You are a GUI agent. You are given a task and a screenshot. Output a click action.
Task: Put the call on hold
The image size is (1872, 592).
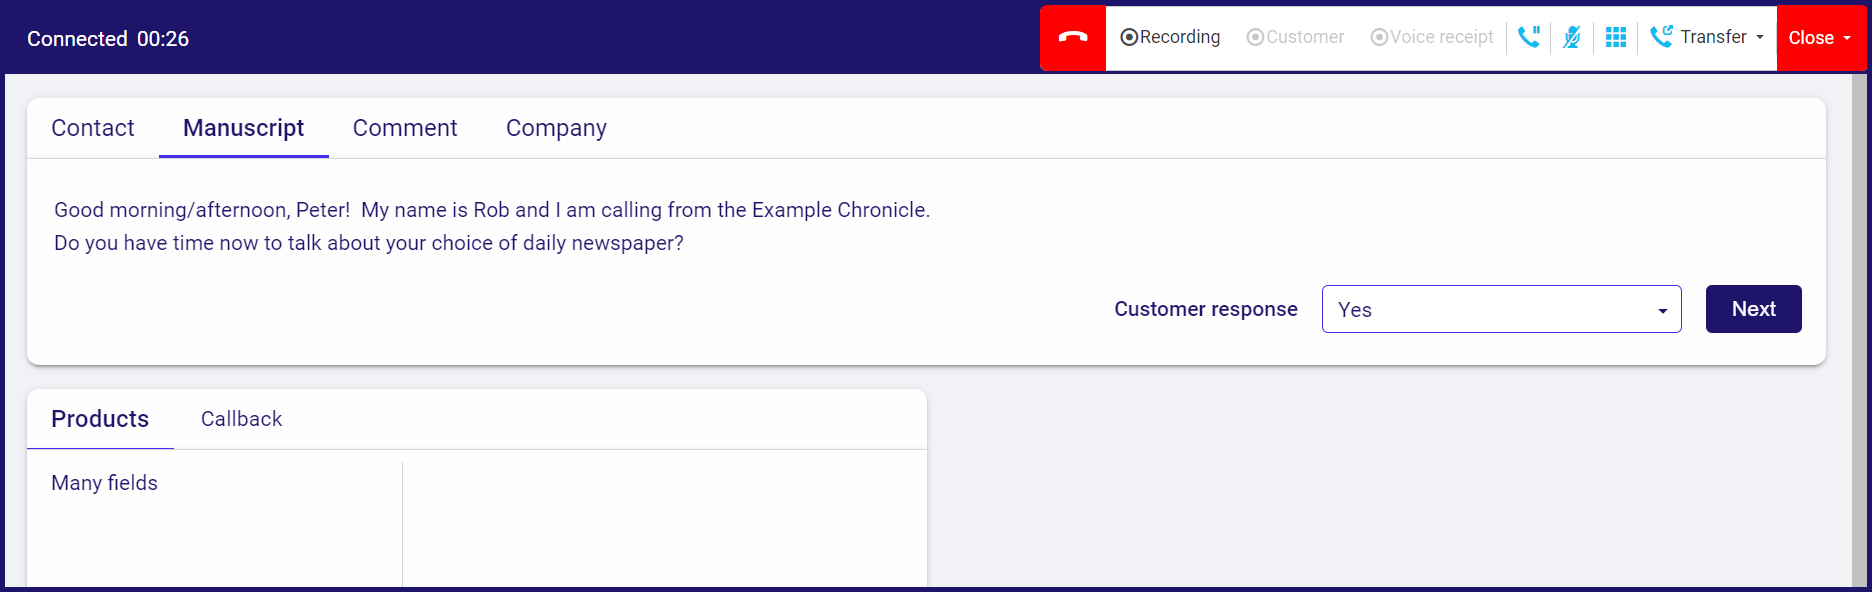coord(1529,37)
